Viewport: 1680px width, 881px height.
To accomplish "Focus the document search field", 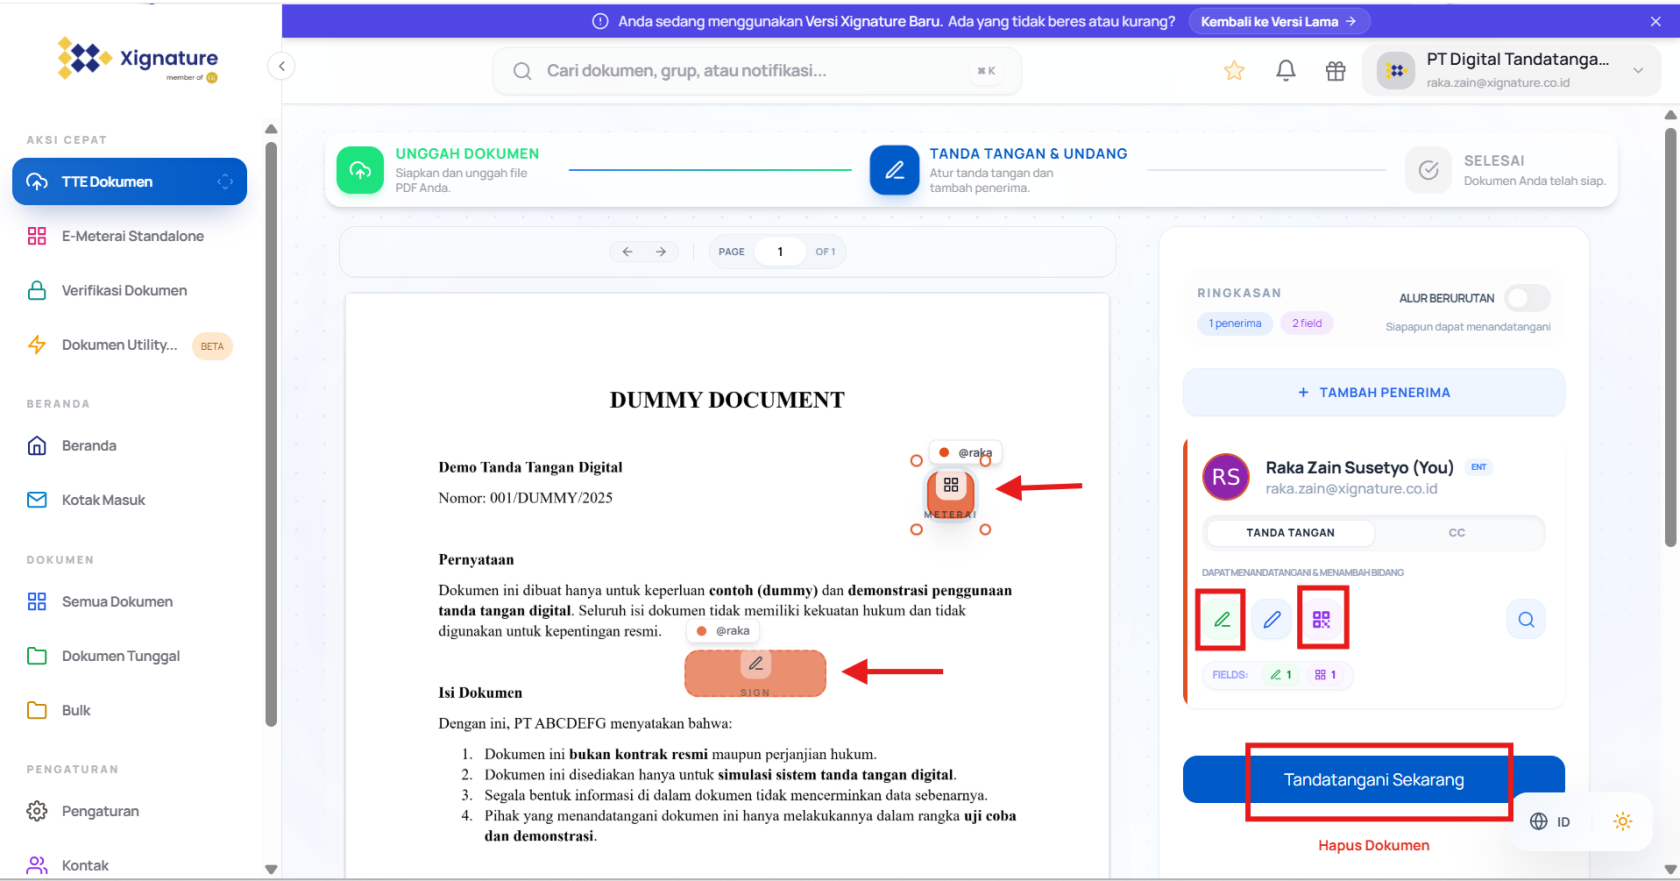I will pyautogui.click(x=757, y=71).
